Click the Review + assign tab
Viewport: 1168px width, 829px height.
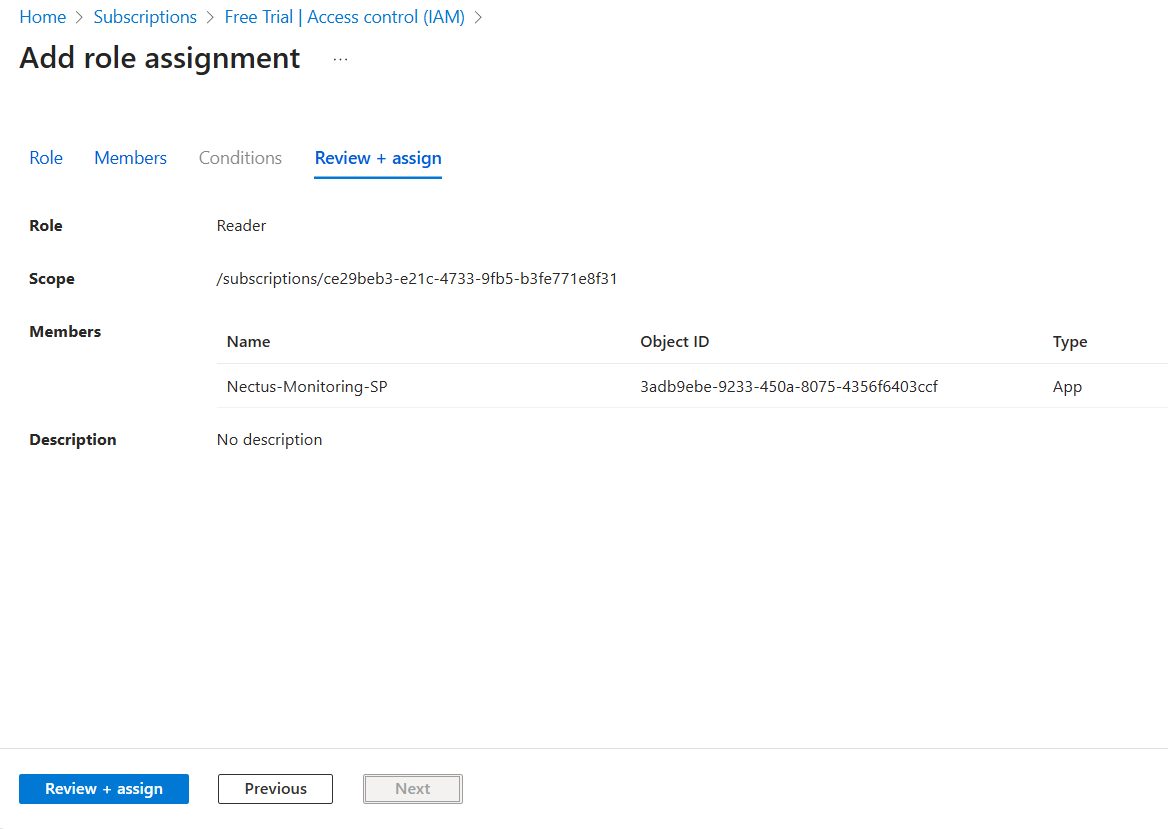[x=378, y=158]
